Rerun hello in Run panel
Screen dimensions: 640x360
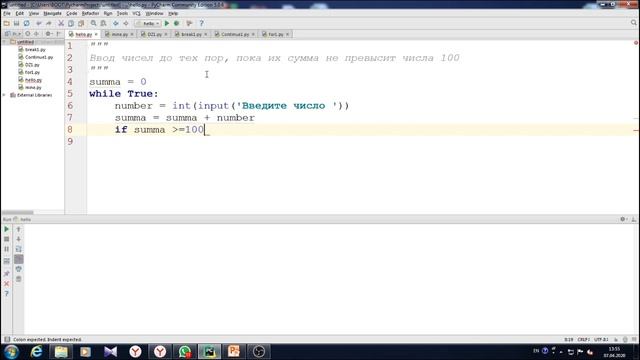click(x=7, y=229)
